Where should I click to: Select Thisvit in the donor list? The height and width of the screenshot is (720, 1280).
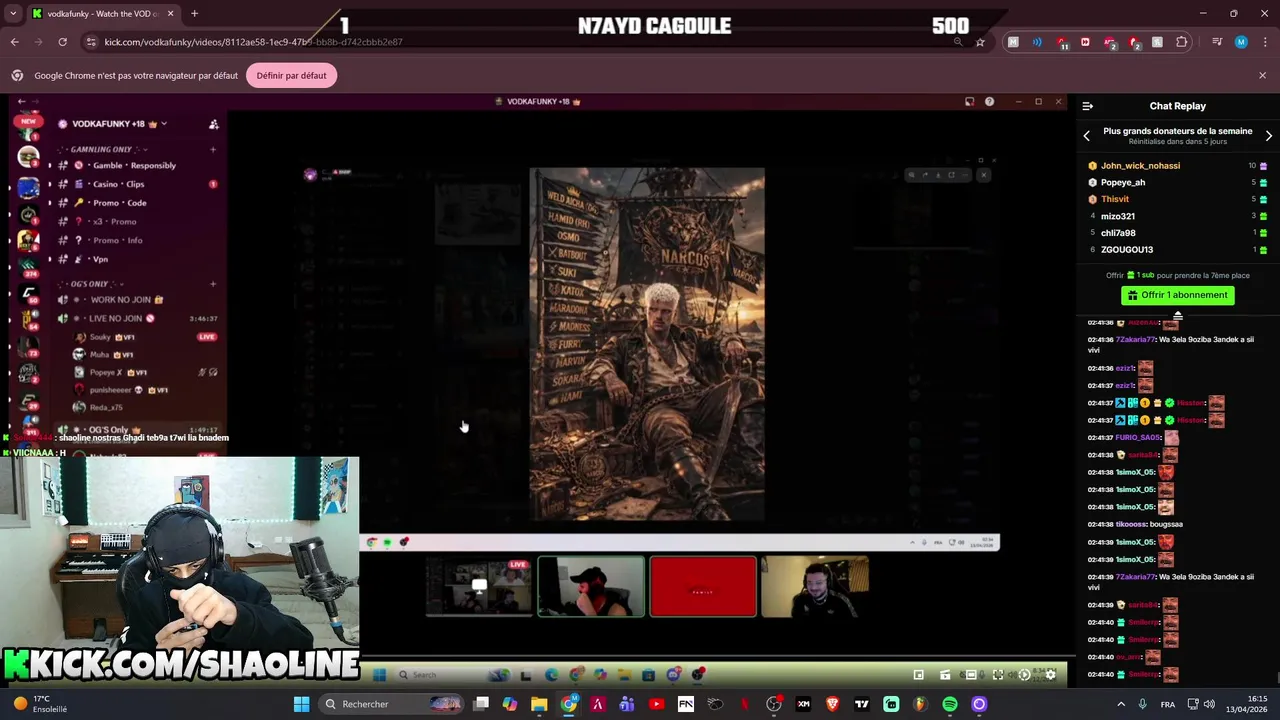tap(1115, 199)
